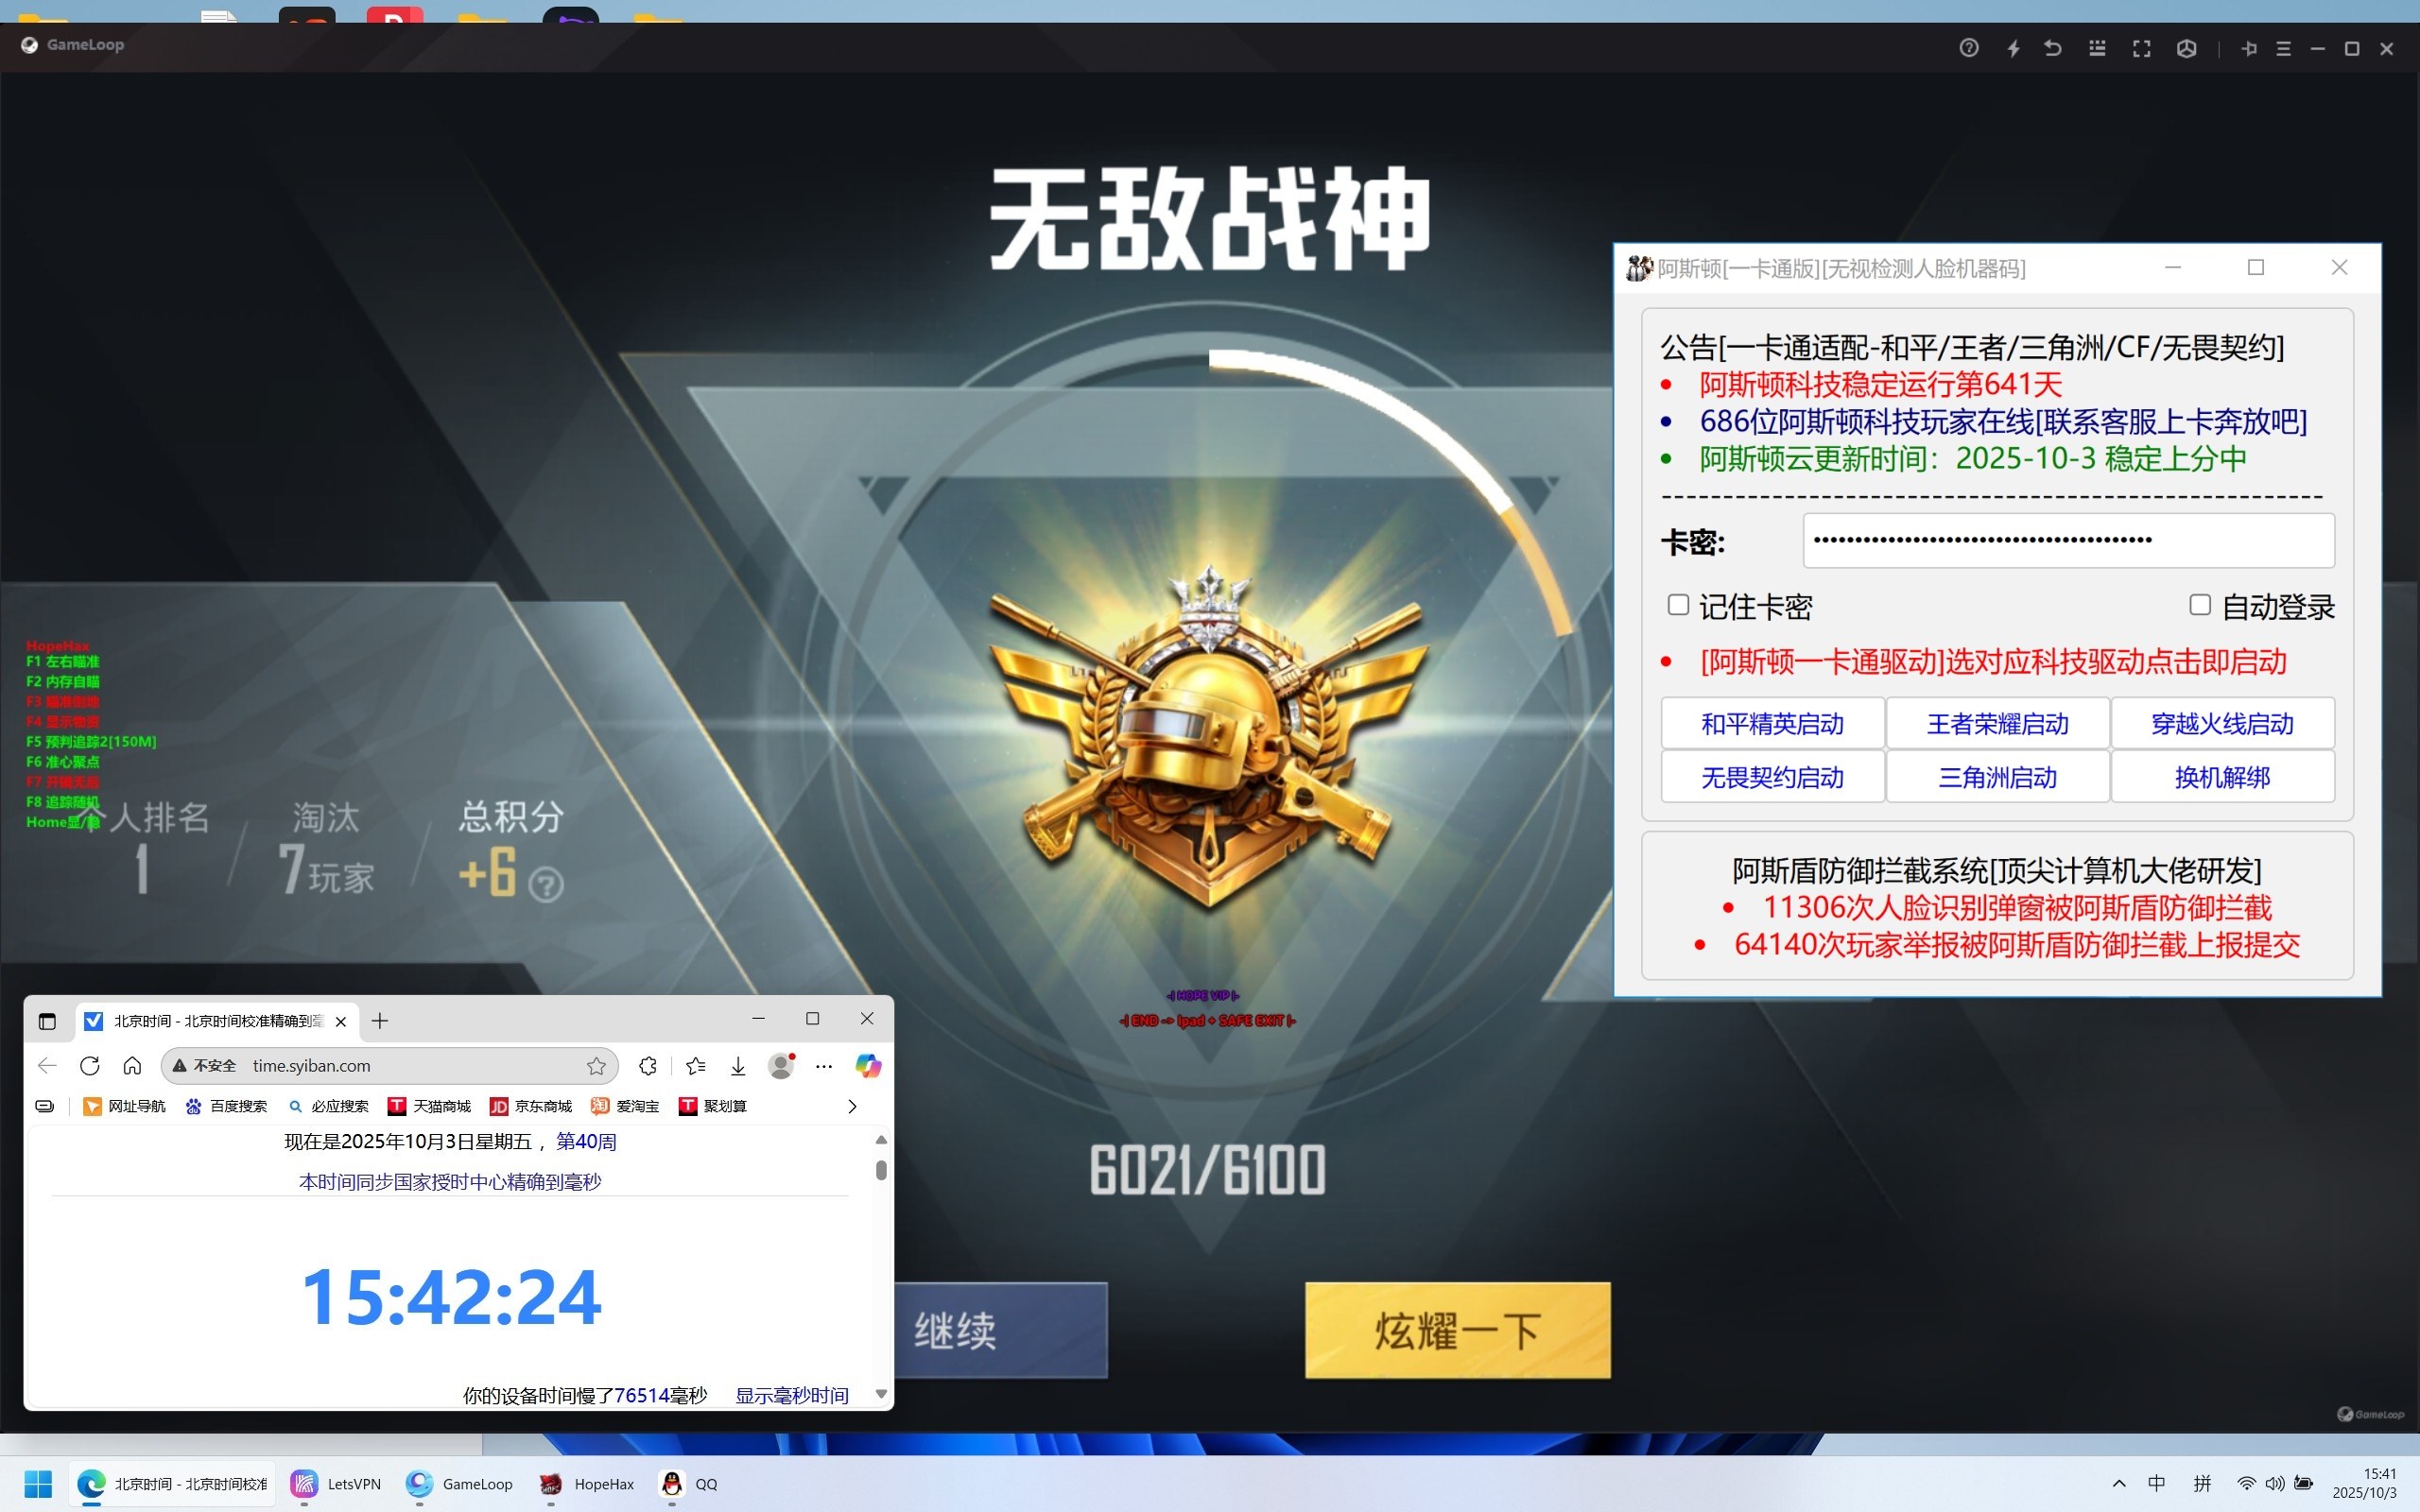Click the lightning boost icon in GameLoop

click(x=2013, y=48)
